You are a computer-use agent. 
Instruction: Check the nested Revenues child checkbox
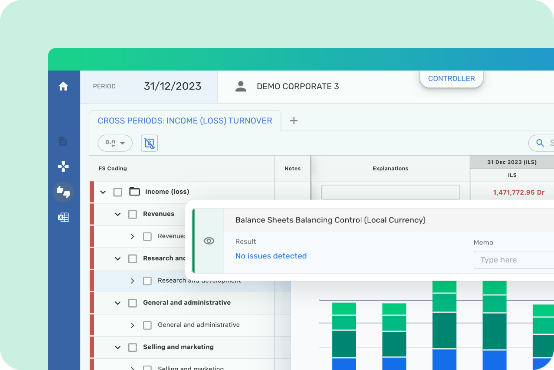(x=147, y=236)
